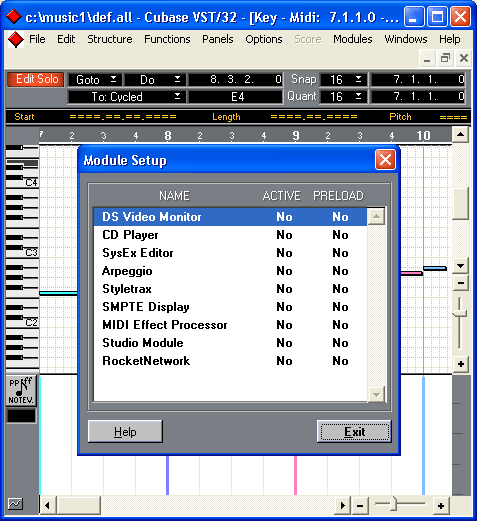
Task: Toggle Preload for Studio Module
Action: point(340,343)
